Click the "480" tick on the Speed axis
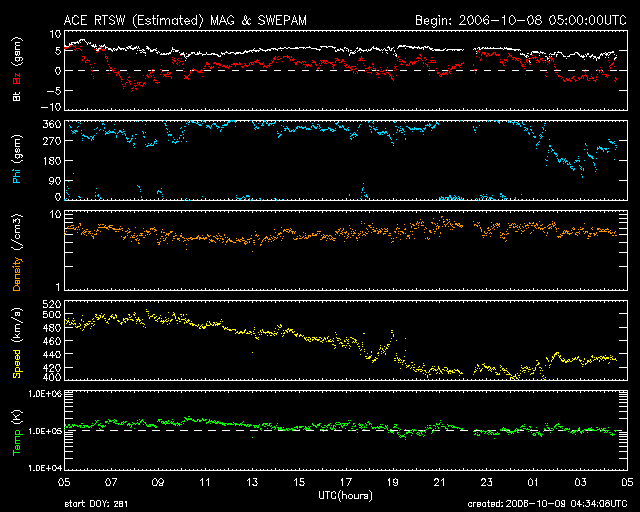640x512 pixels. pos(52,328)
